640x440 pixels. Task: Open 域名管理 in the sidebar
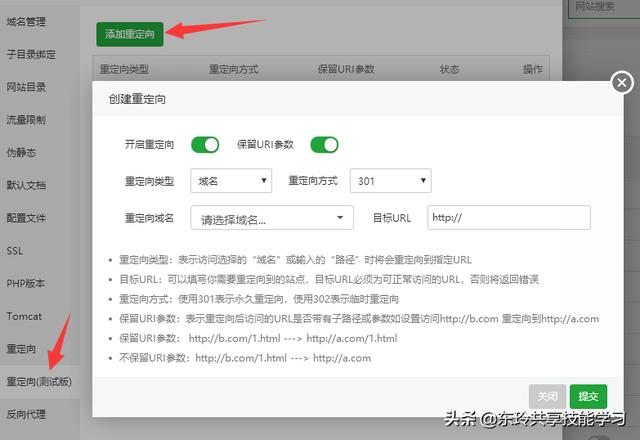coord(26,22)
